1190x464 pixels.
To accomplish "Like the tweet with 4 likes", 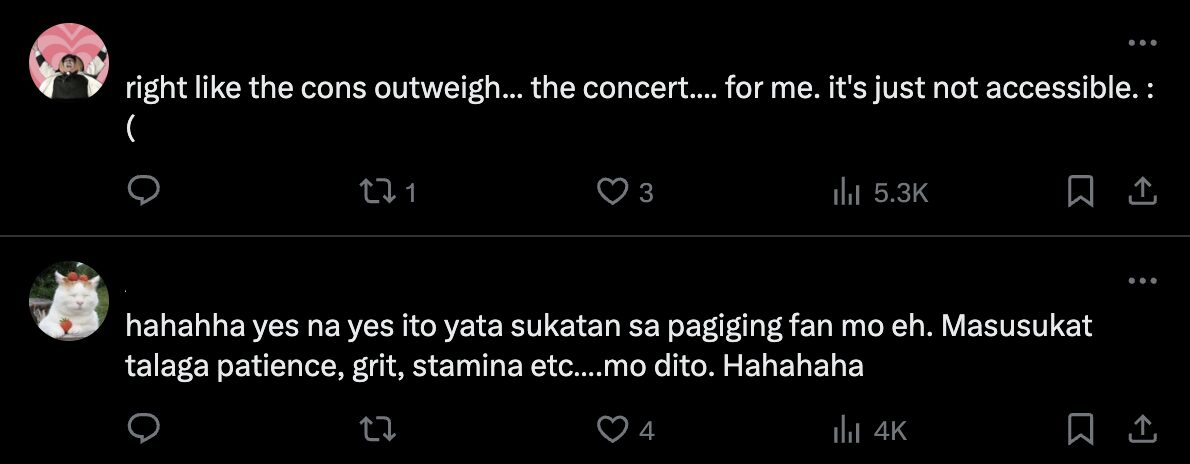I will [x=611, y=429].
